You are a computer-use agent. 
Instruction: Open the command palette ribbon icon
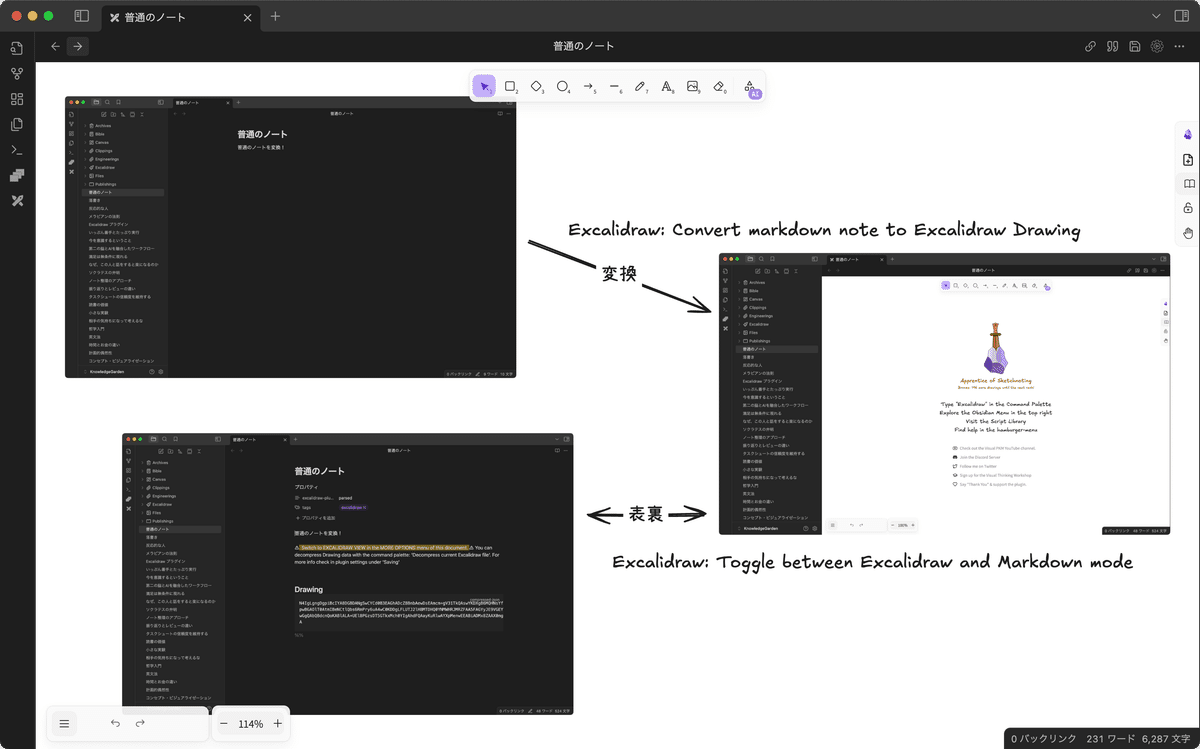pyautogui.click(x=17, y=150)
